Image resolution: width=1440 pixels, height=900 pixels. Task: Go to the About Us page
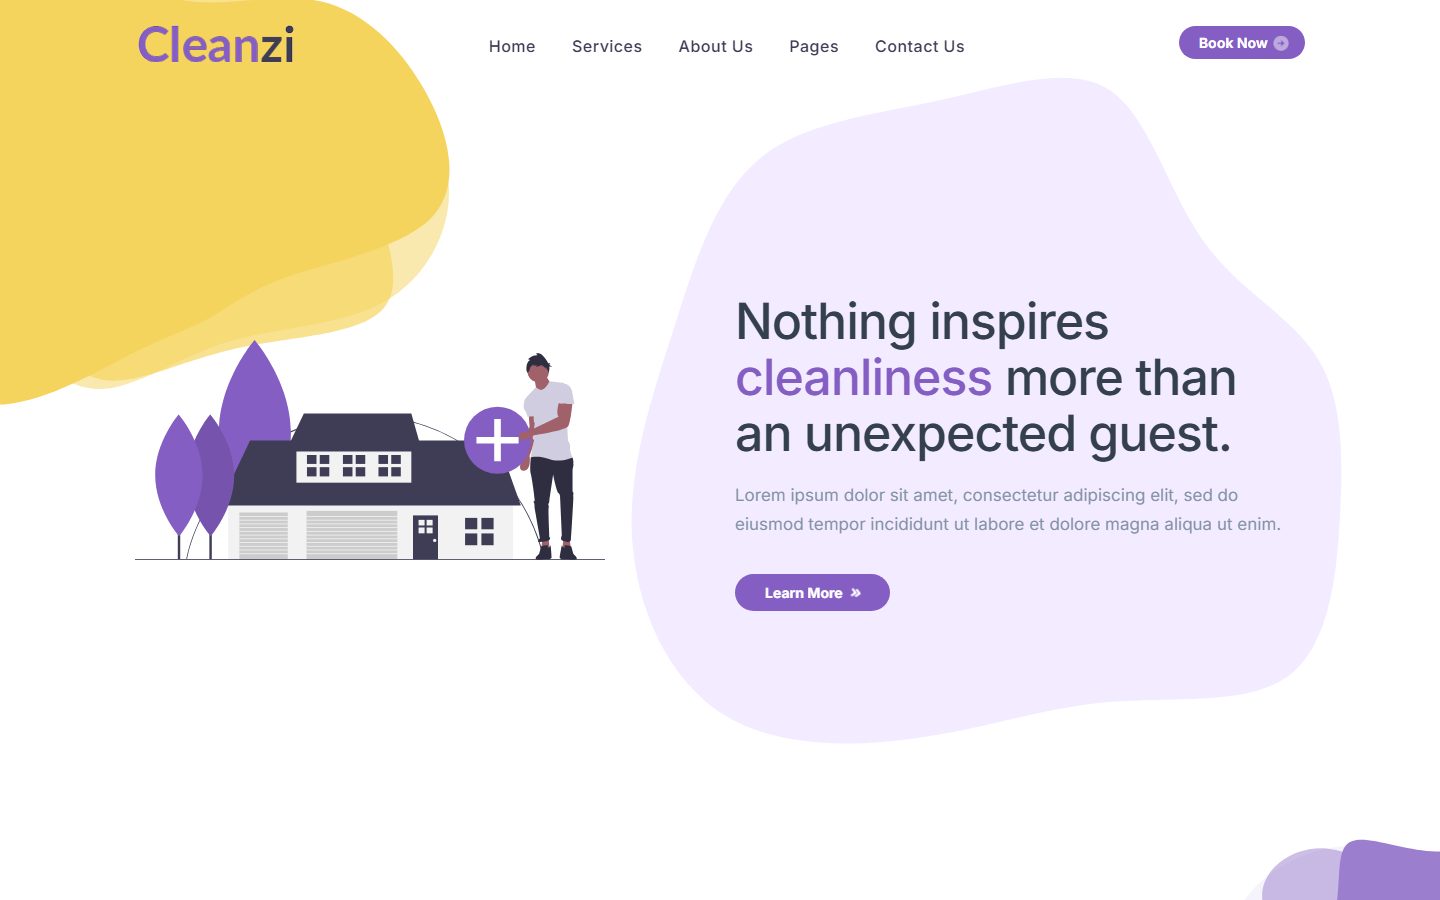point(716,46)
